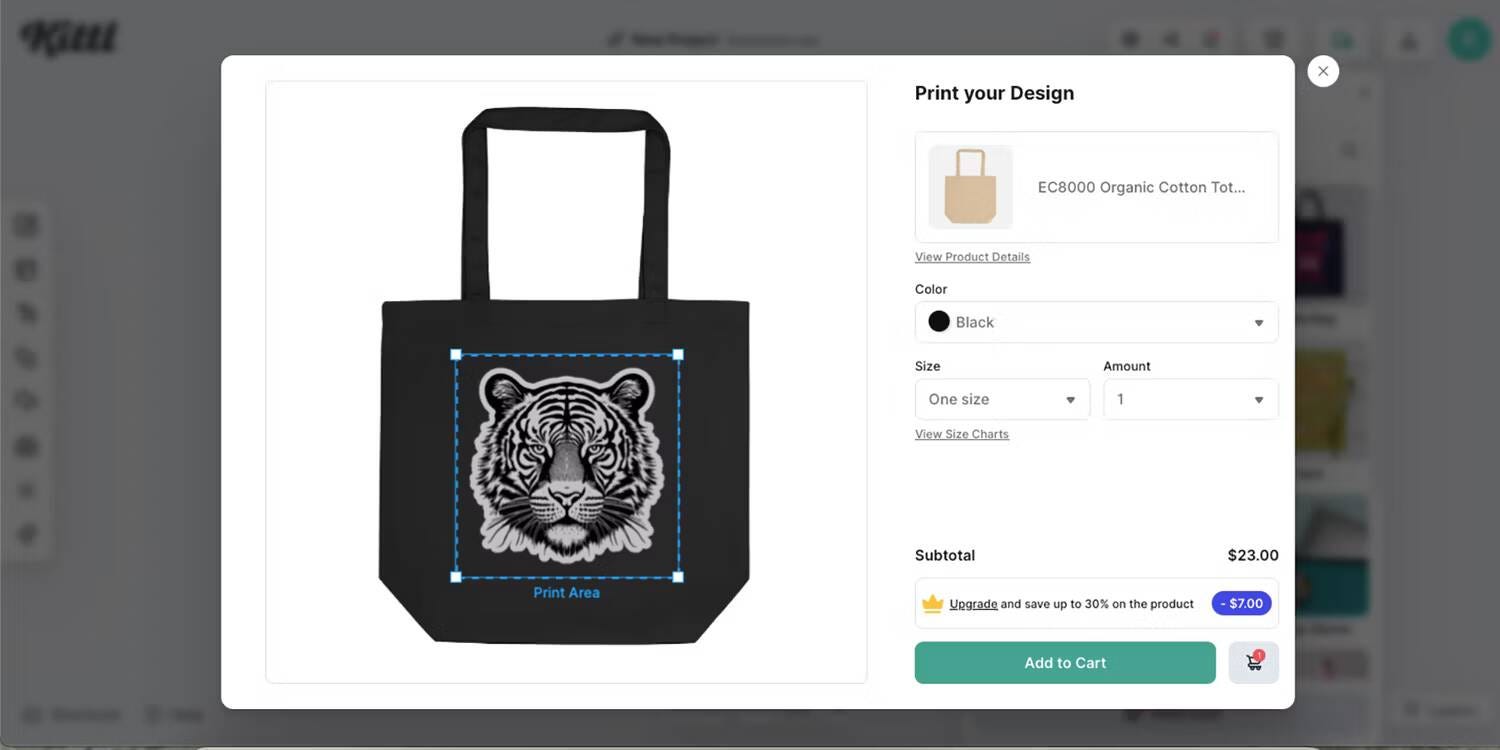Open the View Product Details link
1500x750 pixels.
coord(972,257)
